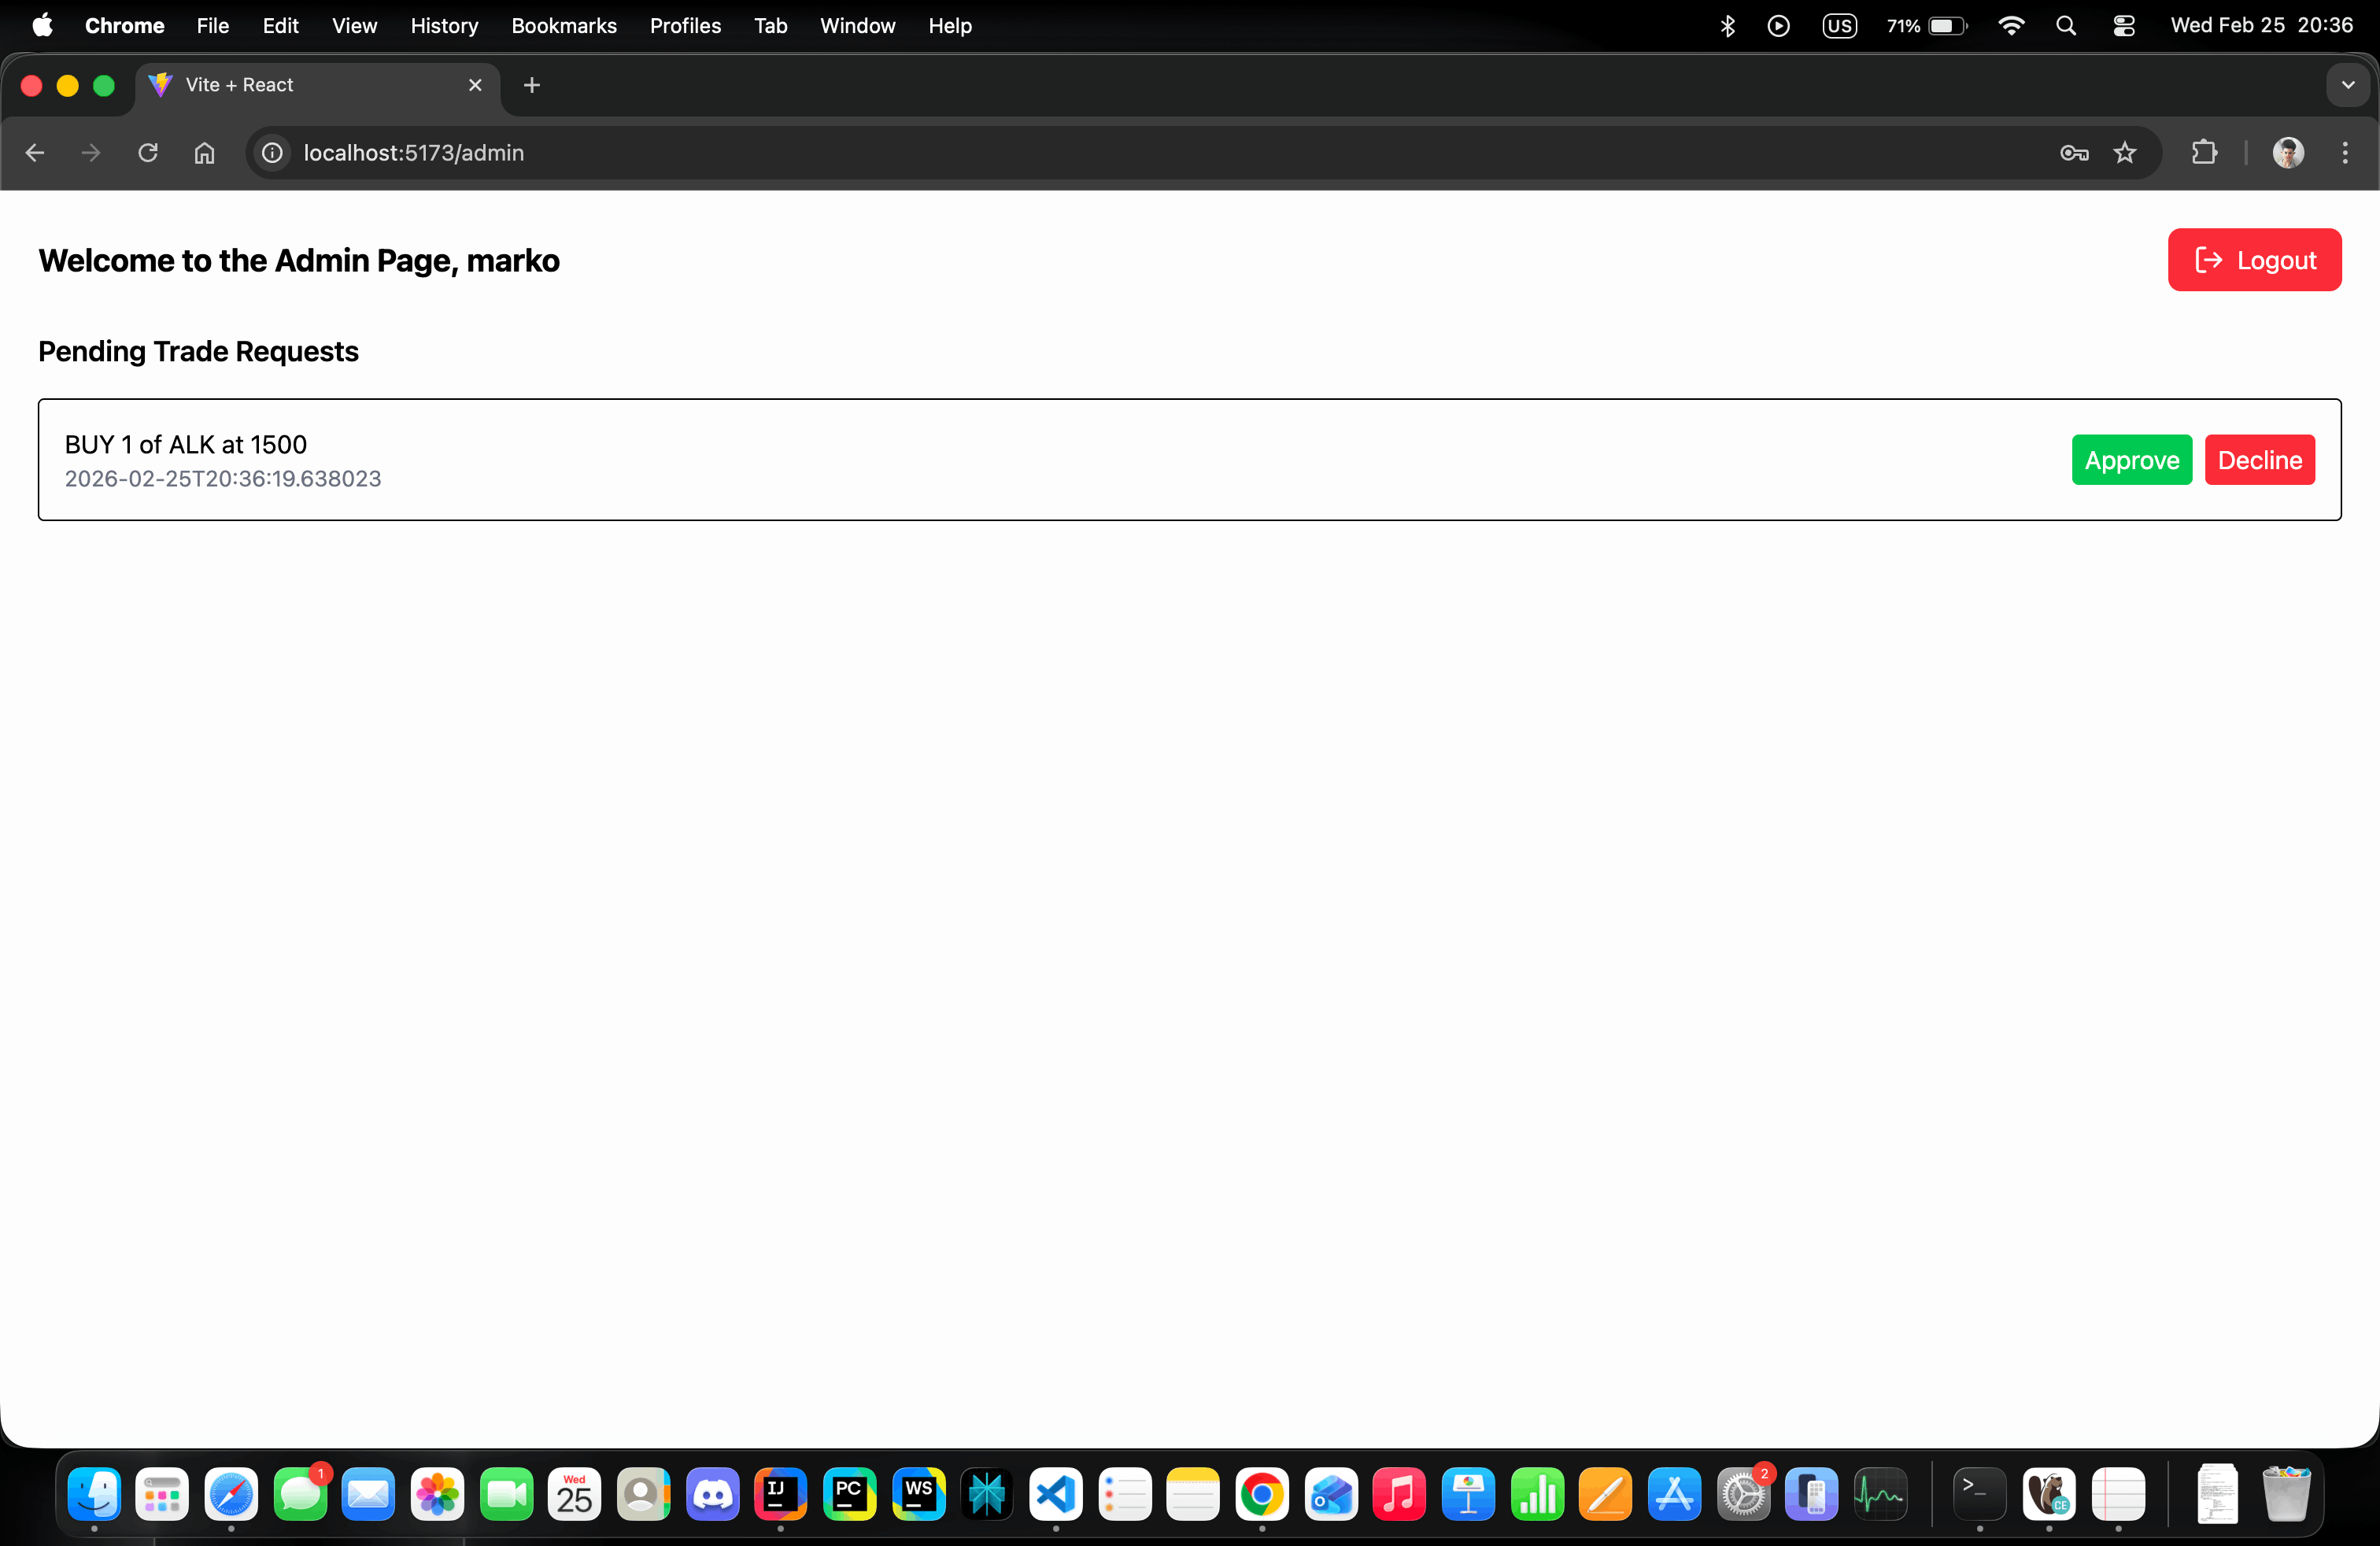Bookmark this page with star icon
This screenshot has height=1546, width=2380.
2125,153
